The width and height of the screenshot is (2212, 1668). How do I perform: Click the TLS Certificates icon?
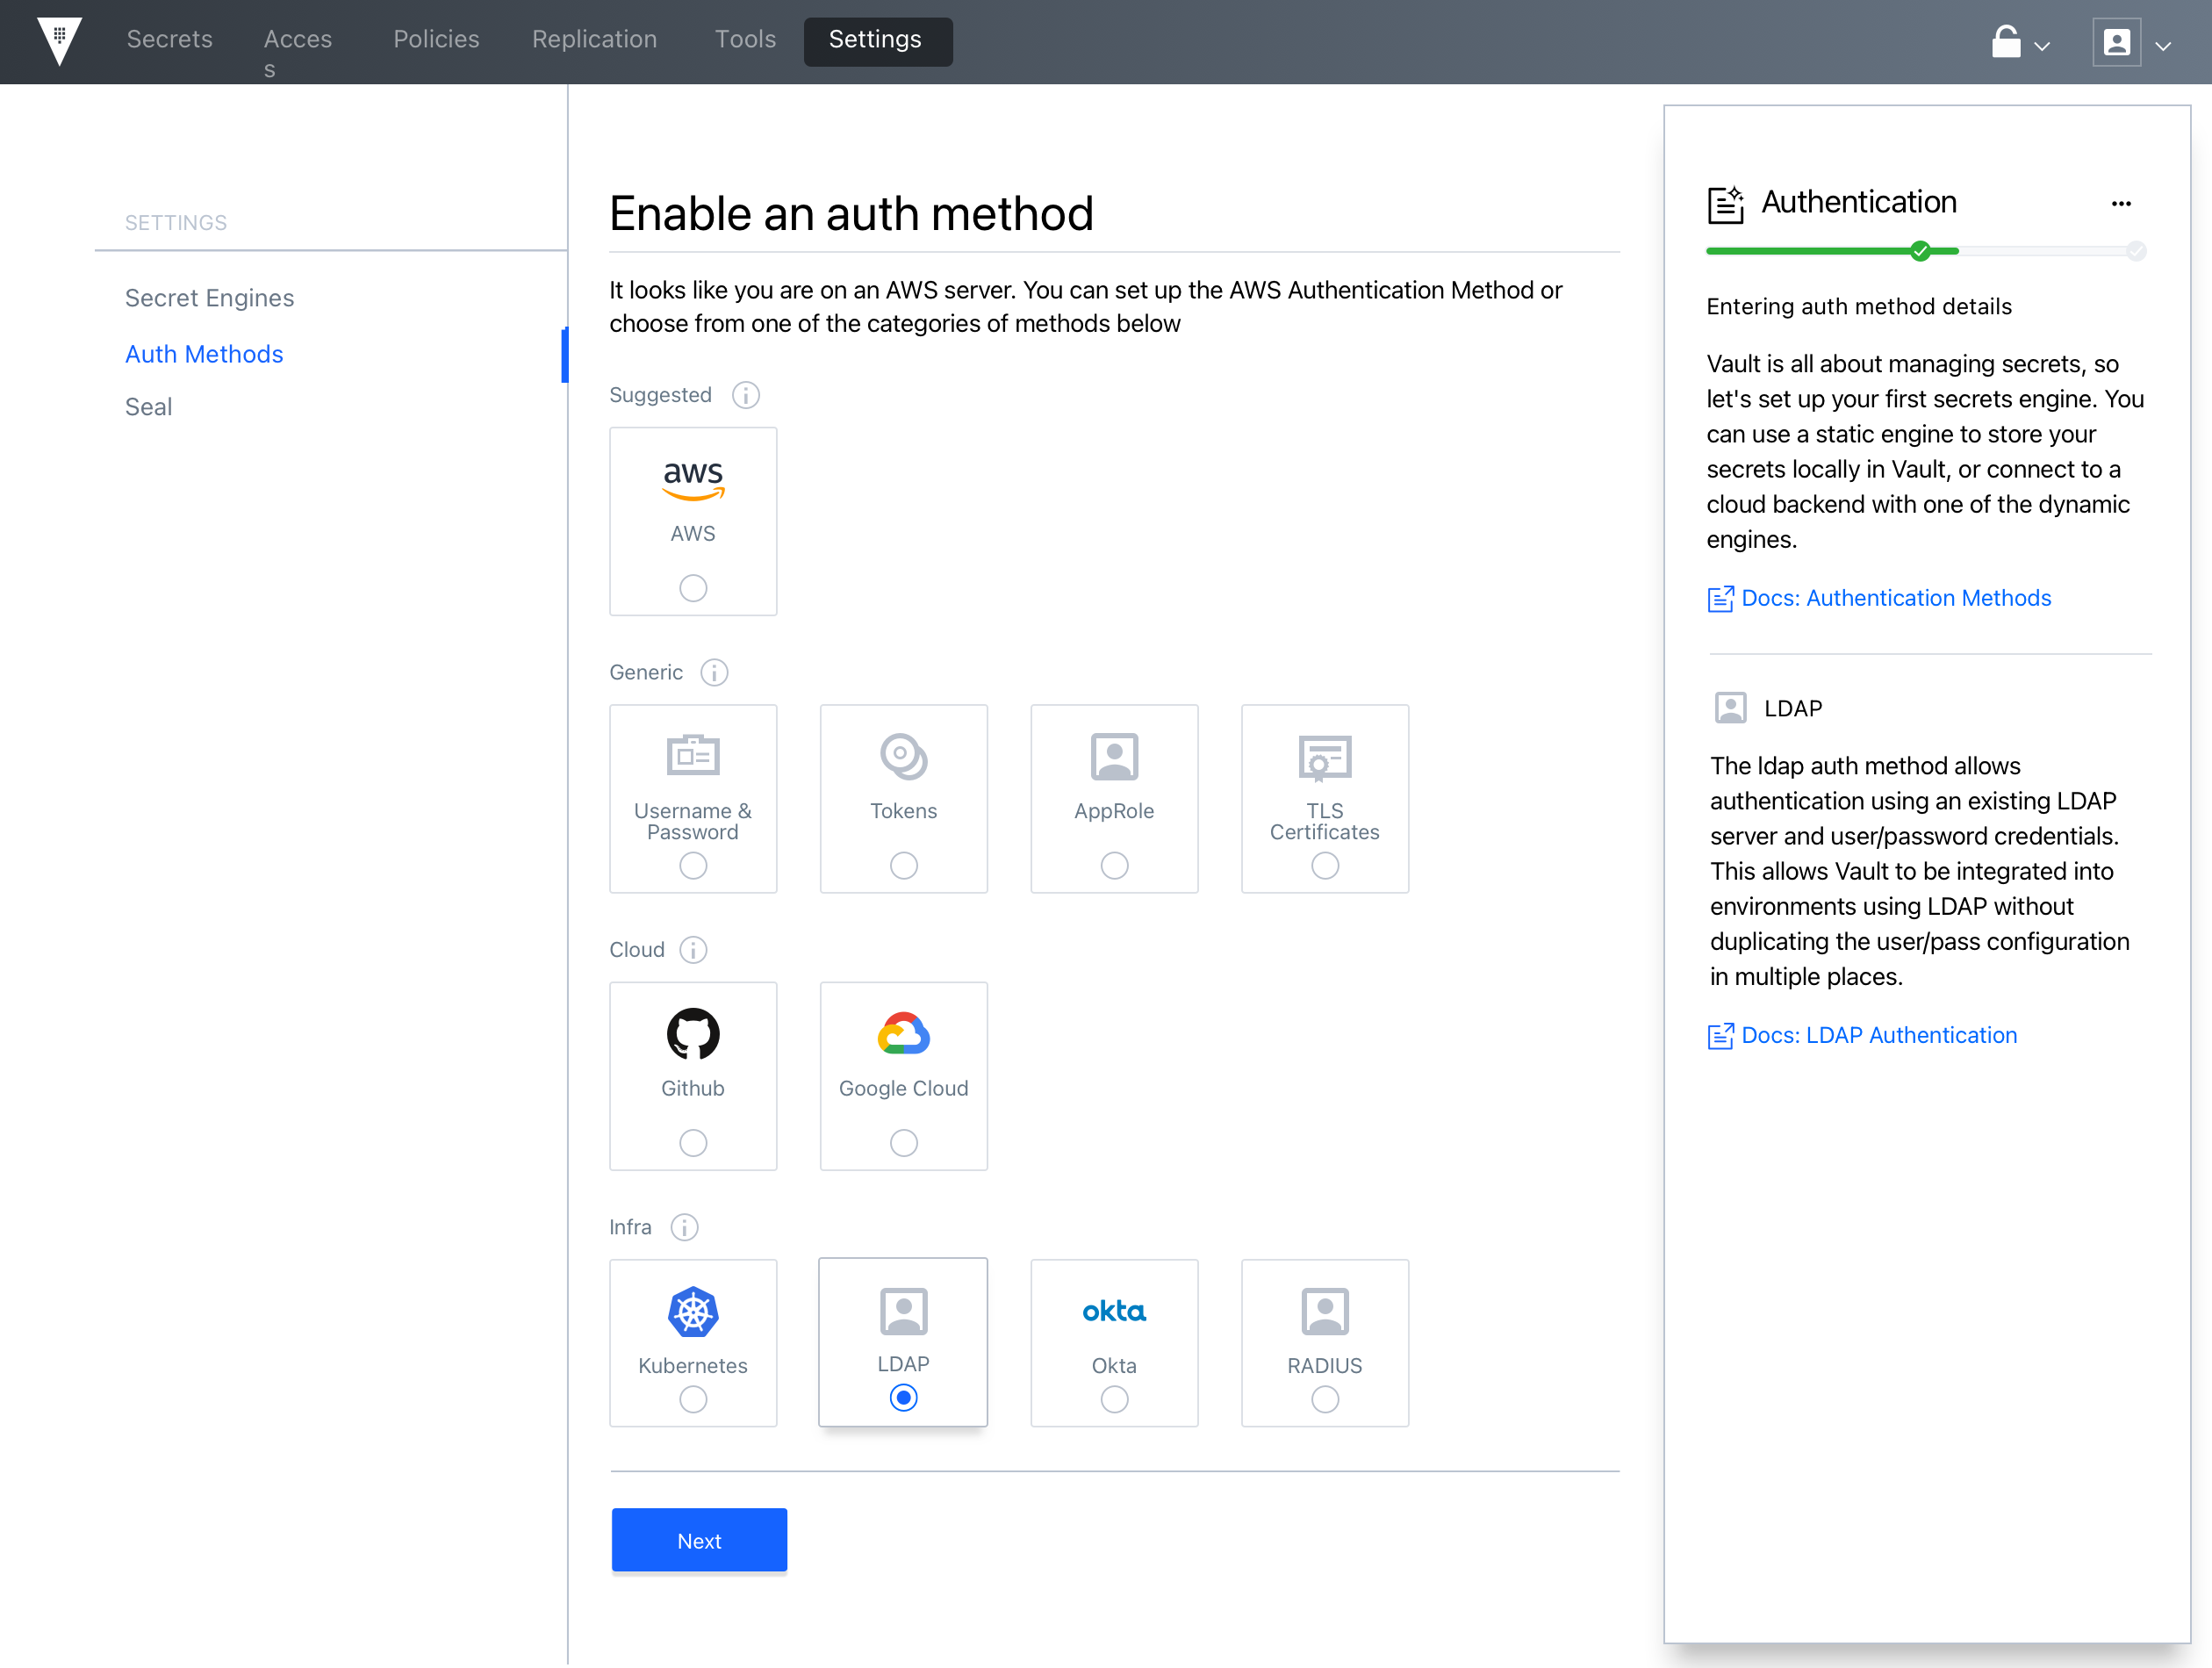tap(1325, 758)
